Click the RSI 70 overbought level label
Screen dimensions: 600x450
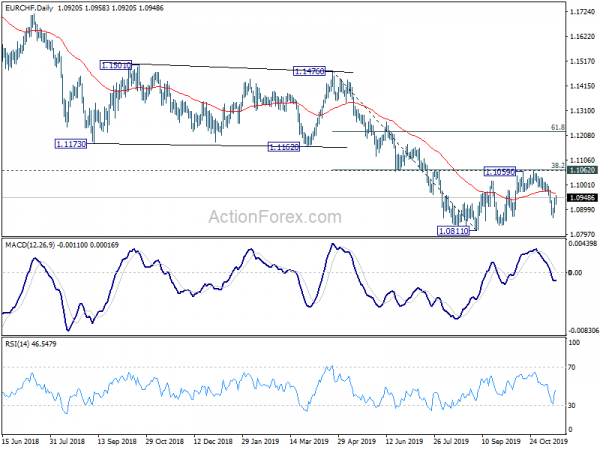coord(571,367)
